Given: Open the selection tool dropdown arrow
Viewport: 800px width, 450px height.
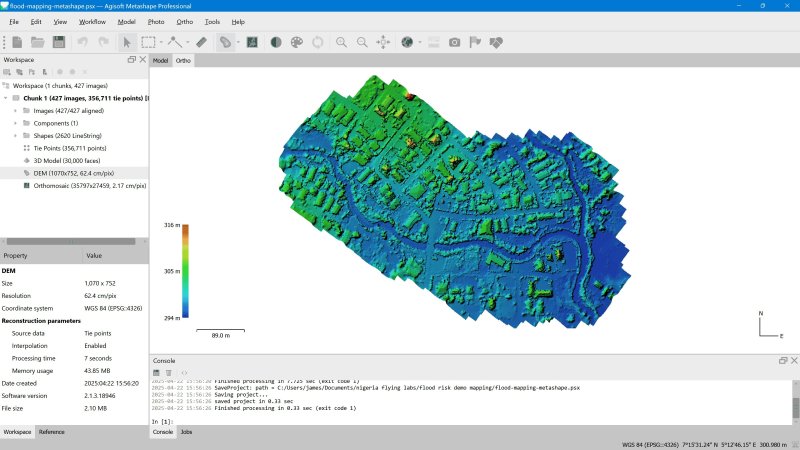Looking at the screenshot, I should coord(161,42).
